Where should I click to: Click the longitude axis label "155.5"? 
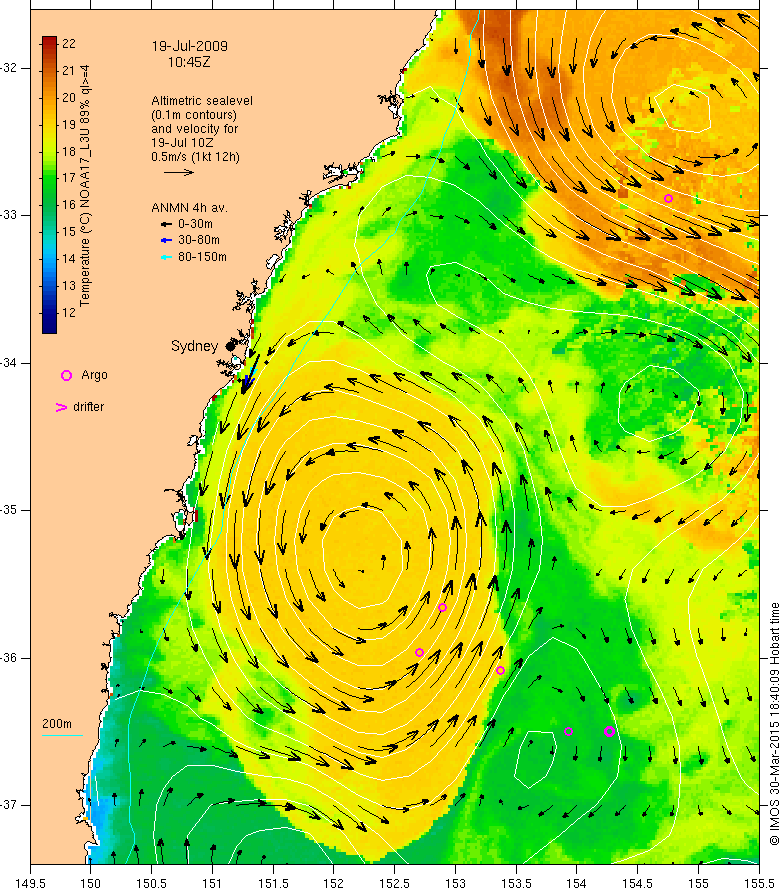(x=759, y=883)
